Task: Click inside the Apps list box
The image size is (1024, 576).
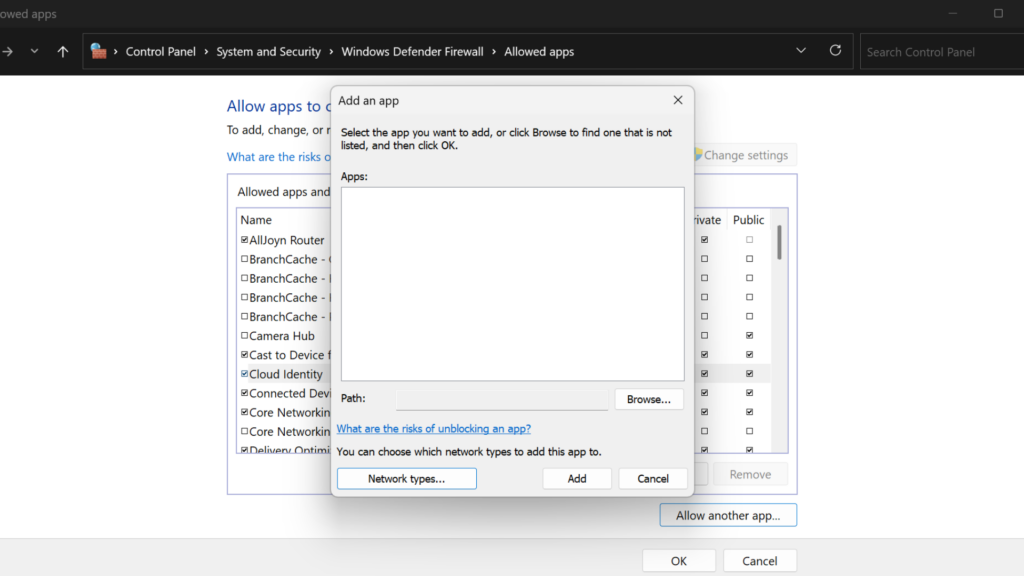Action: (513, 284)
